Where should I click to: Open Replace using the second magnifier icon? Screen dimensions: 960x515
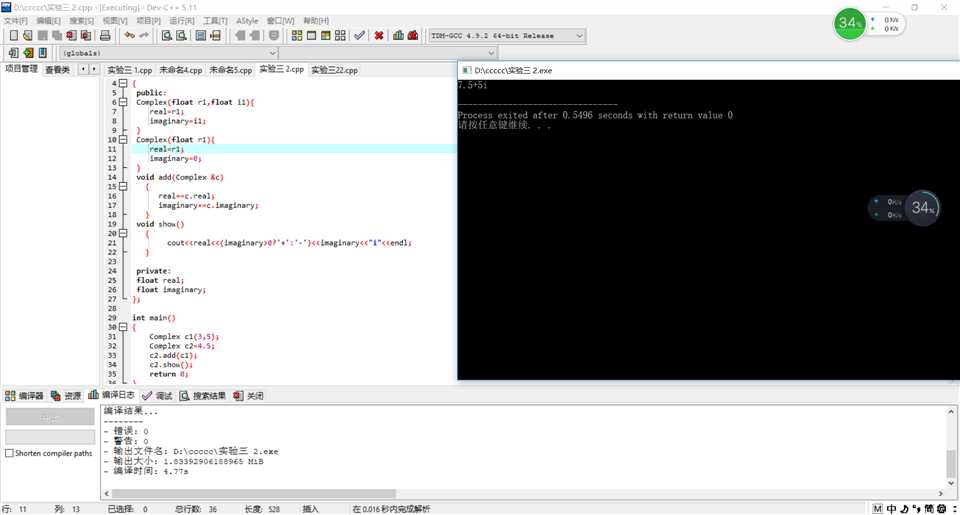181,36
